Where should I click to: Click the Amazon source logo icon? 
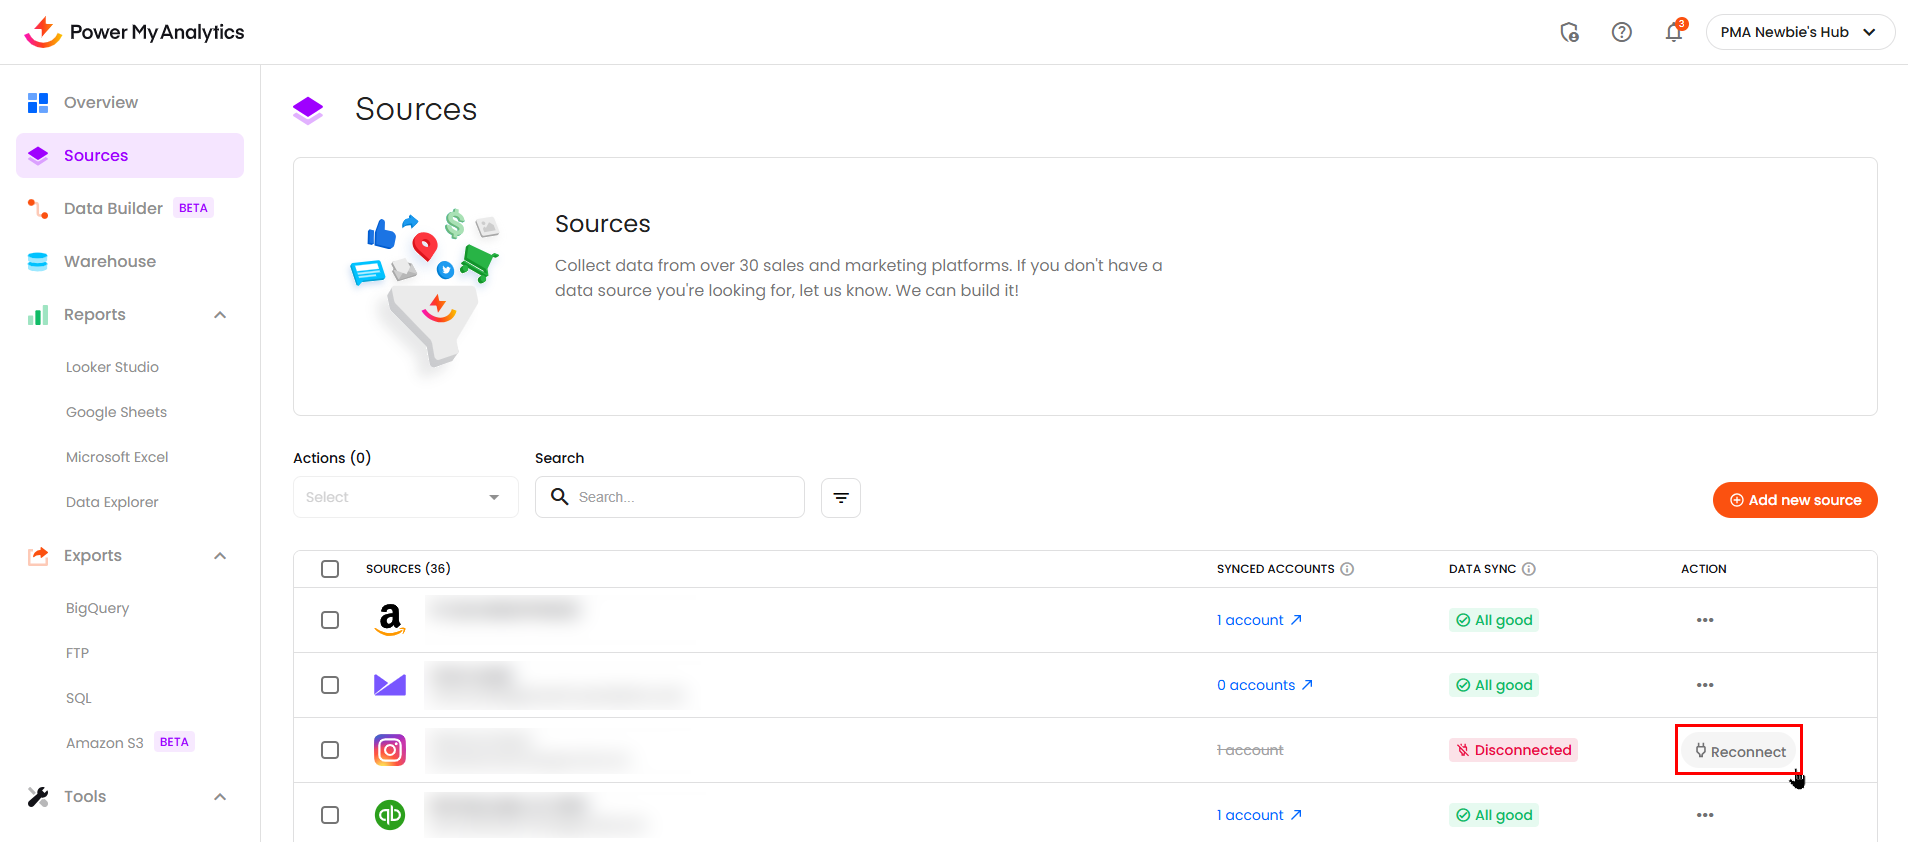[390, 620]
